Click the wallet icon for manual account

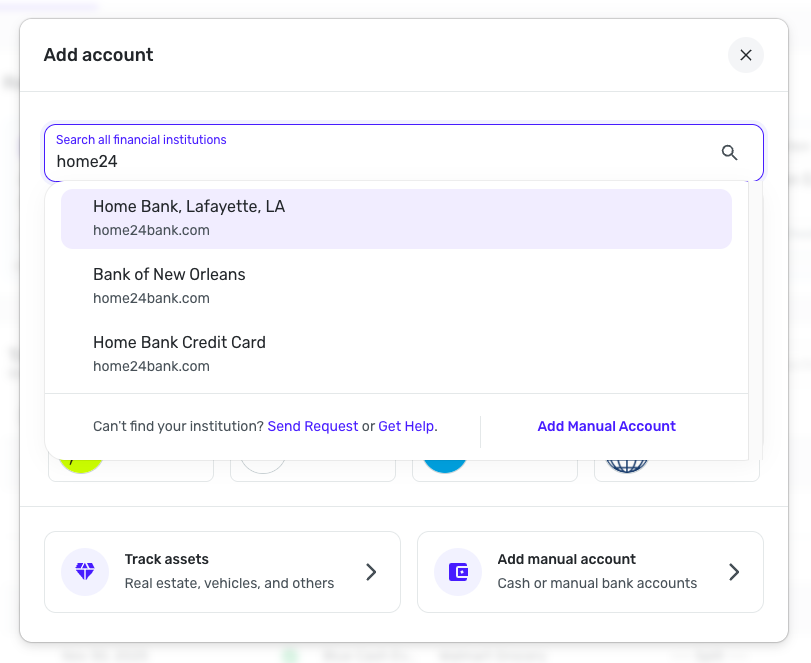(x=458, y=572)
